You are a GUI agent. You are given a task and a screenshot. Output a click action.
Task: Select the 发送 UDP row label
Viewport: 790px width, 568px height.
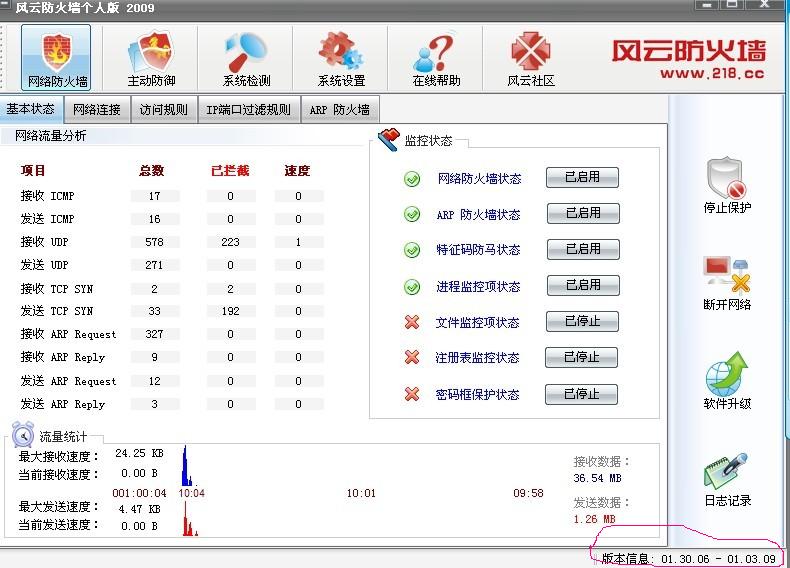pyautogui.click(x=44, y=265)
